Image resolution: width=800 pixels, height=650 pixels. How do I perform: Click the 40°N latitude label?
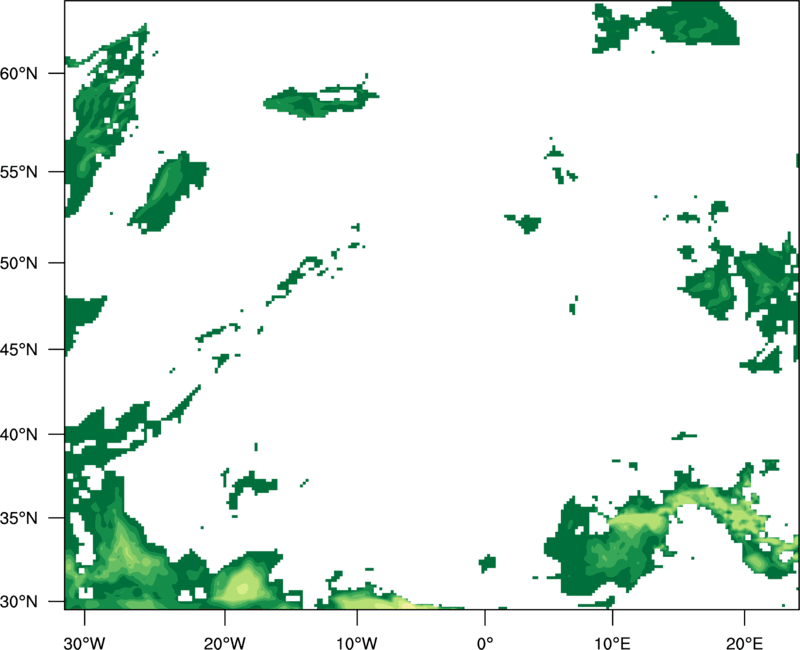19,435
